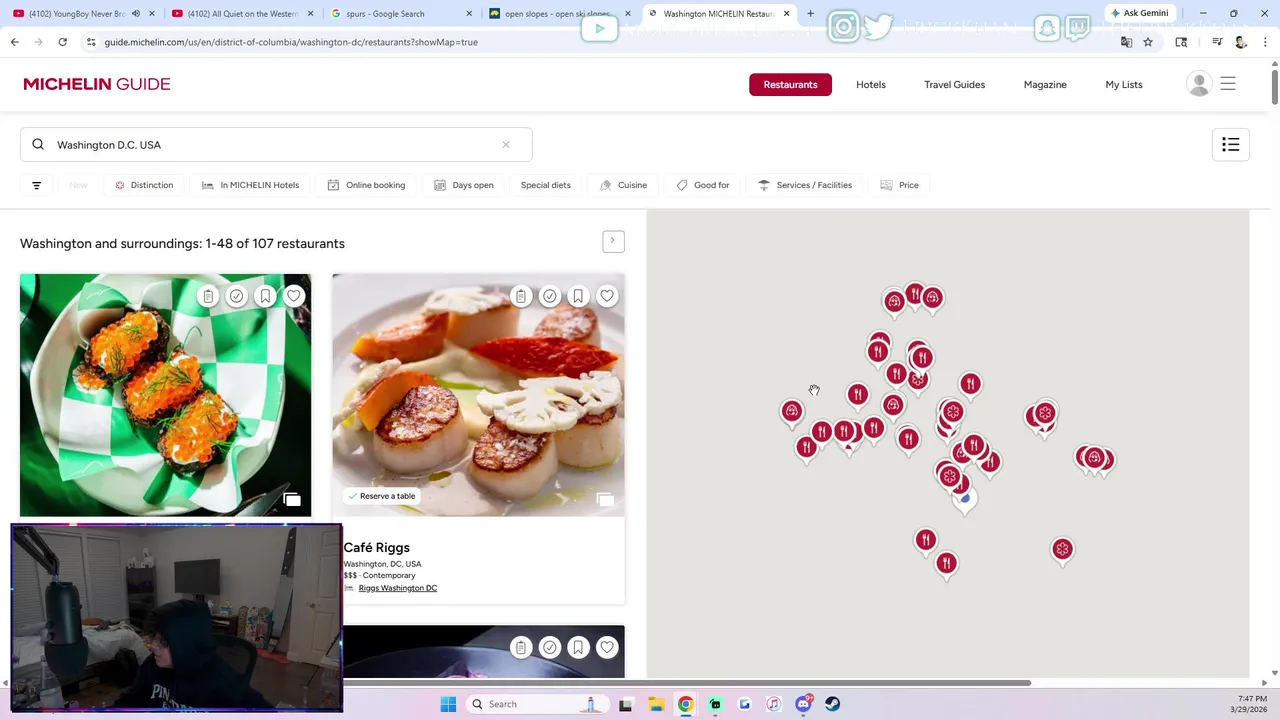Open the gallery icon on Café Riggs photo

click(x=605, y=499)
